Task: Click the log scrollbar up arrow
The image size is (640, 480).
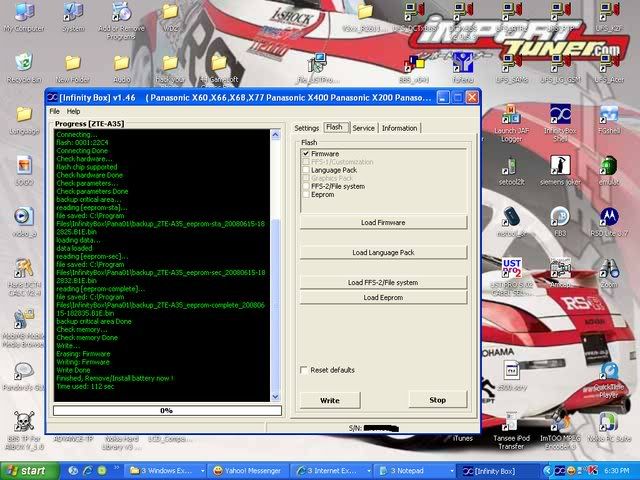Action: 276,135
